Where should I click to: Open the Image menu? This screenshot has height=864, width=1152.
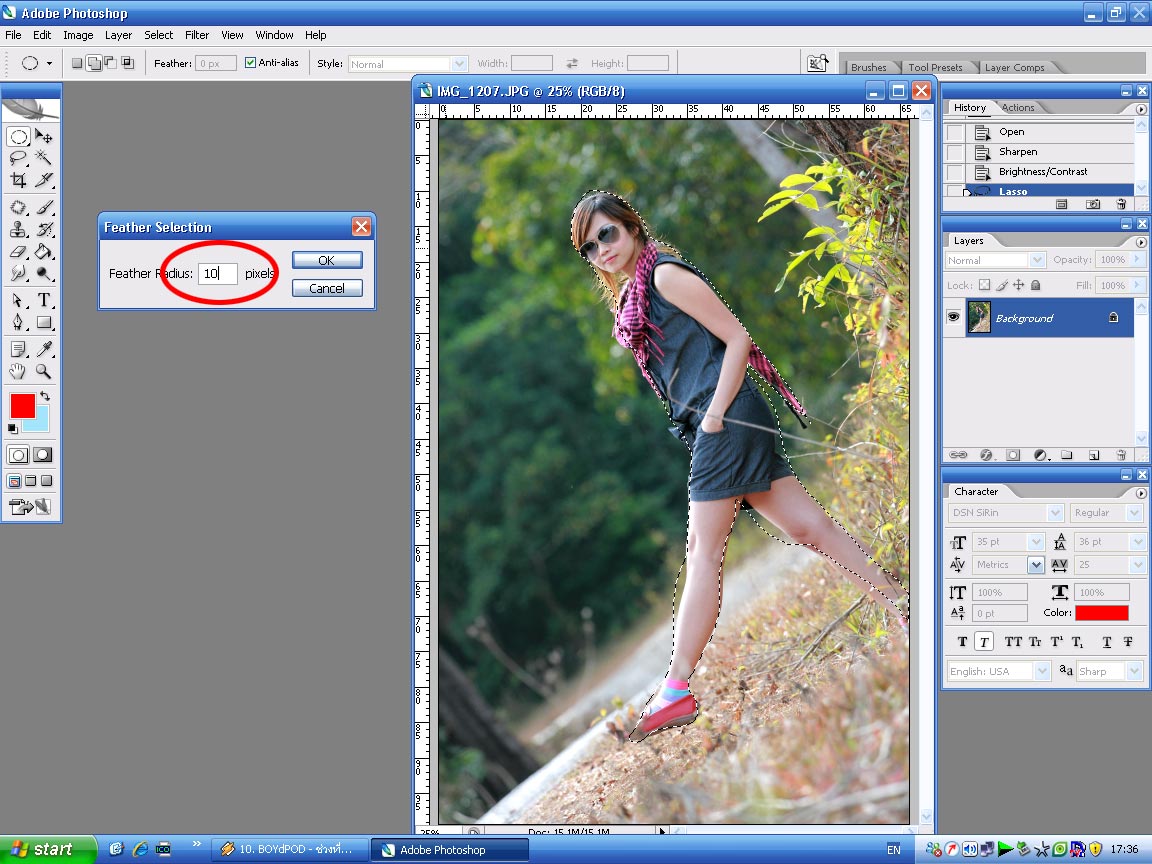(x=78, y=35)
